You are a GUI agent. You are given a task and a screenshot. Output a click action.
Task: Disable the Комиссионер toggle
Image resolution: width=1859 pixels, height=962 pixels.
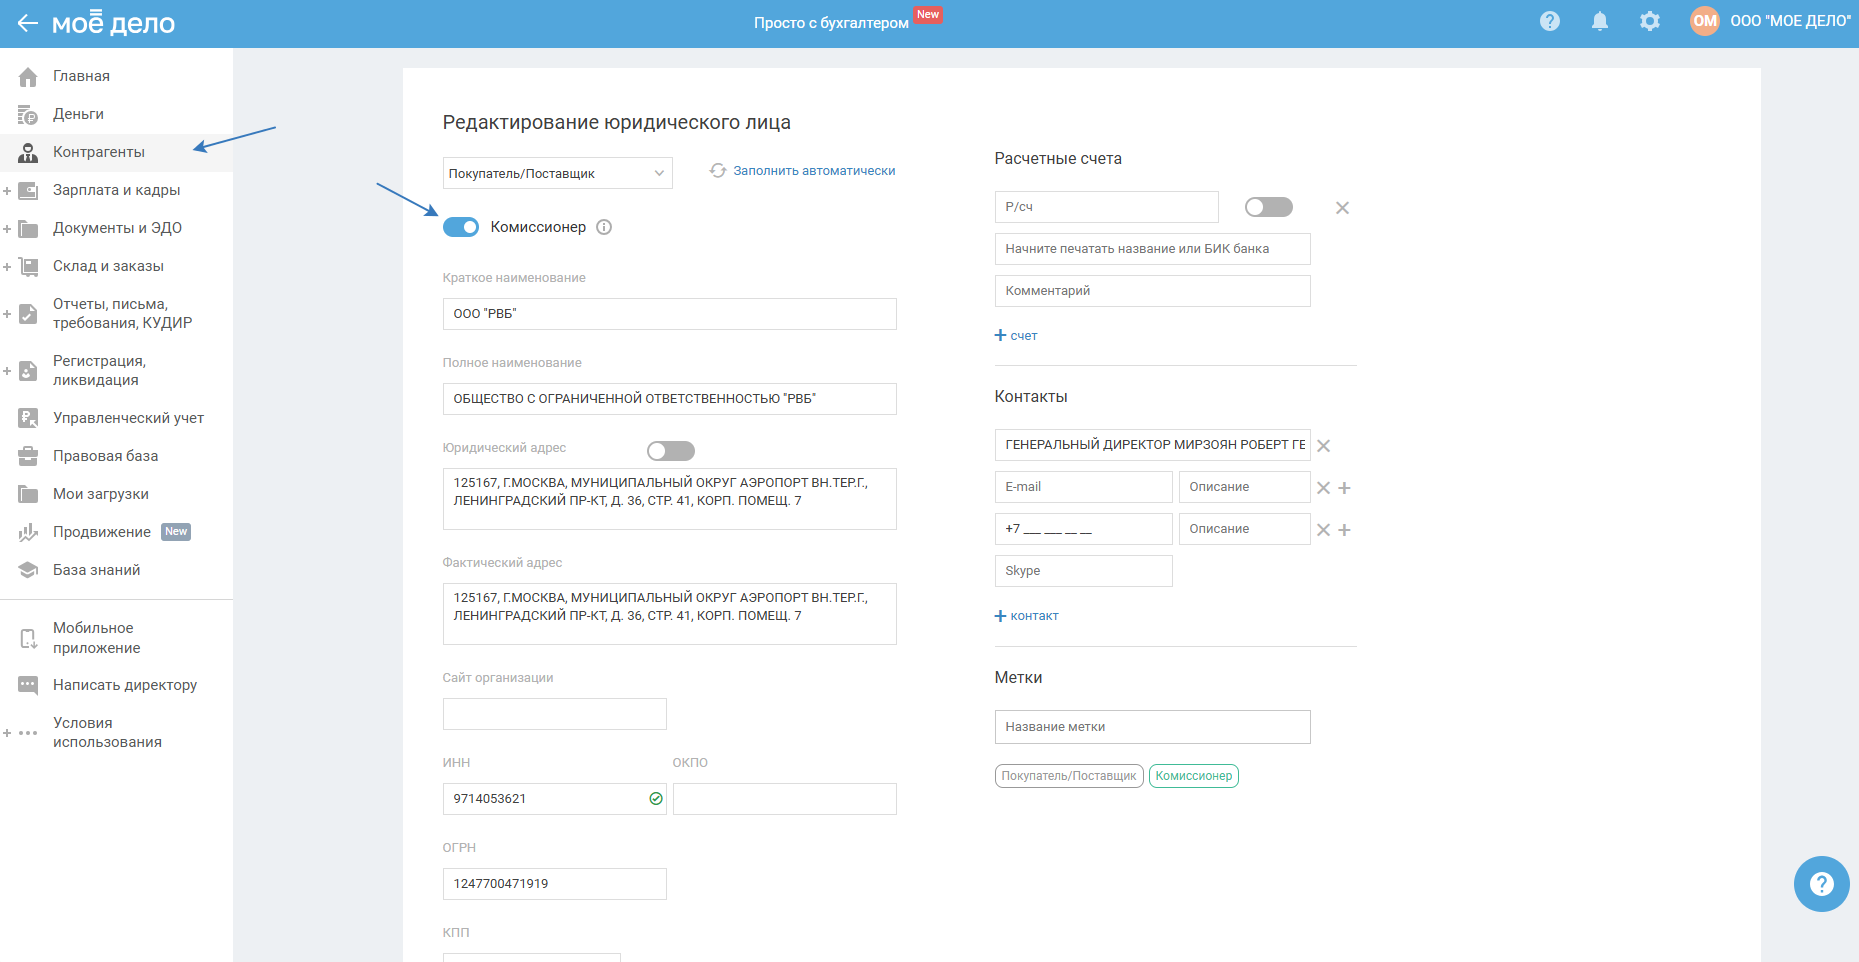pyautogui.click(x=461, y=227)
